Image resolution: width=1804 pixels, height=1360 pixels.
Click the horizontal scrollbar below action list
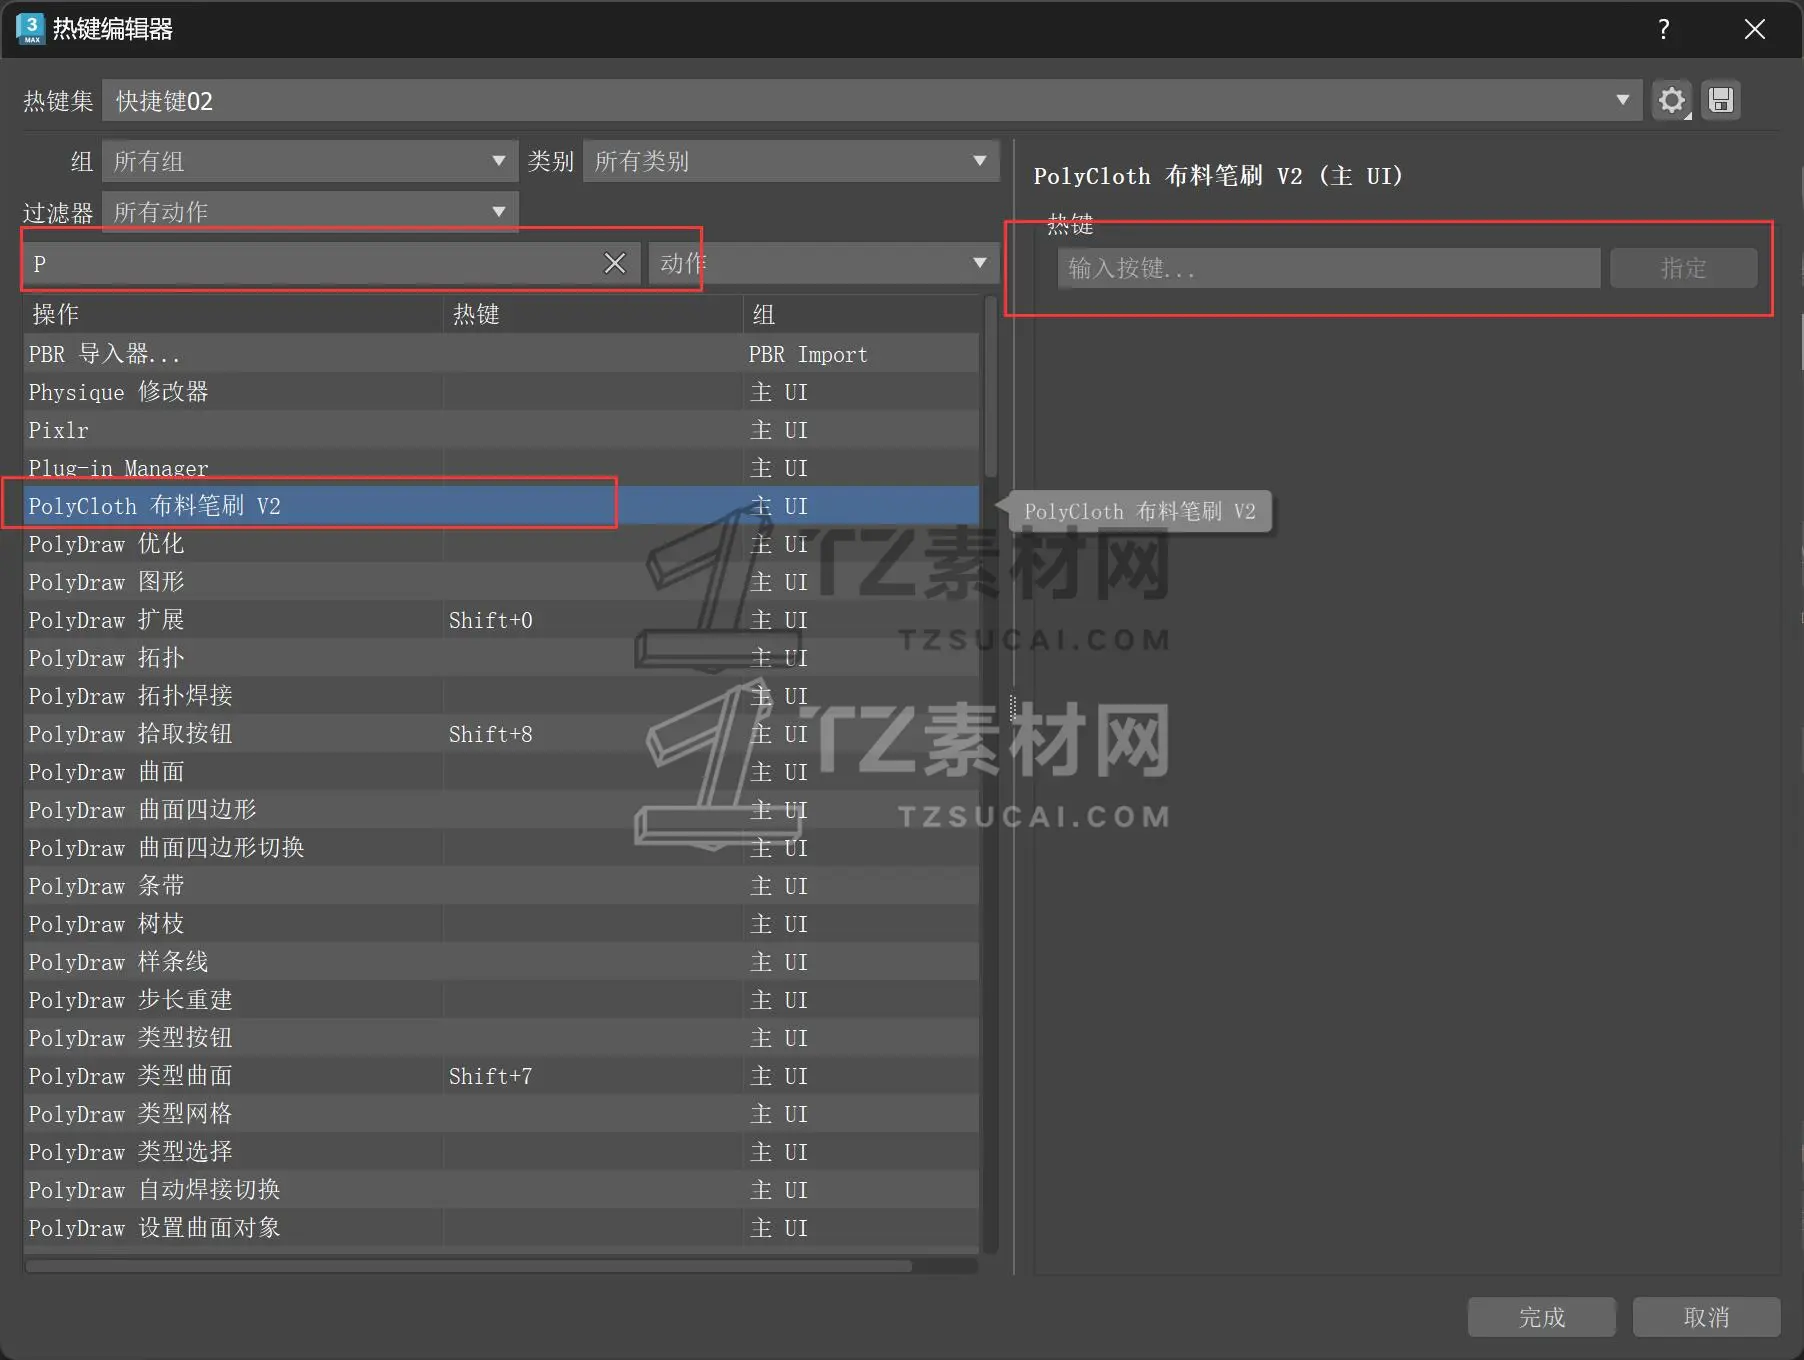469,1266
